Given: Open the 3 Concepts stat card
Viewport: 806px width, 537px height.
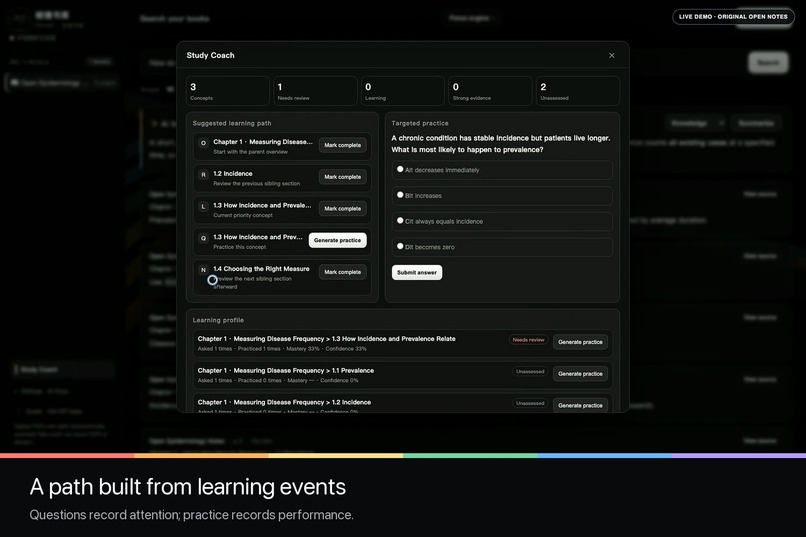Looking at the screenshot, I should pyautogui.click(x=228, y=91).
